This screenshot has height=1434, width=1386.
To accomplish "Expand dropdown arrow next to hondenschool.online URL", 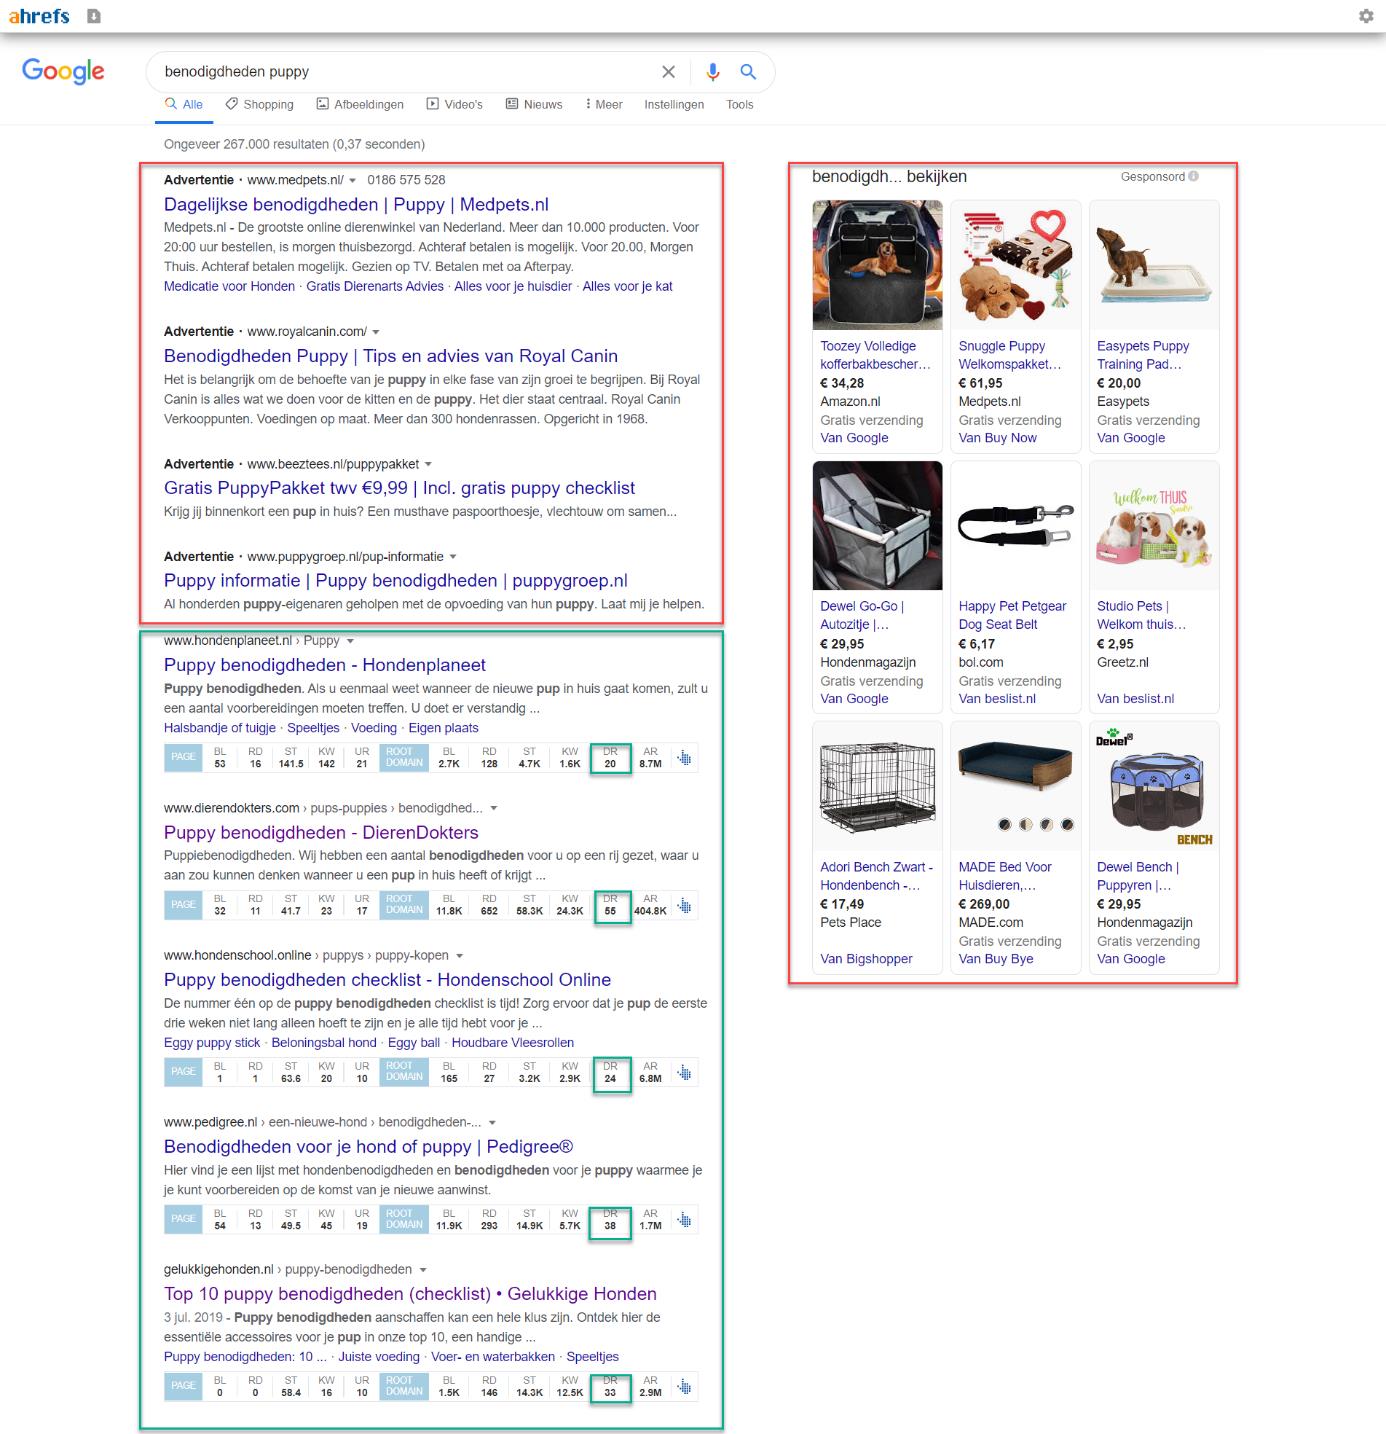I will pyautogui.click(x=460, y=956).
